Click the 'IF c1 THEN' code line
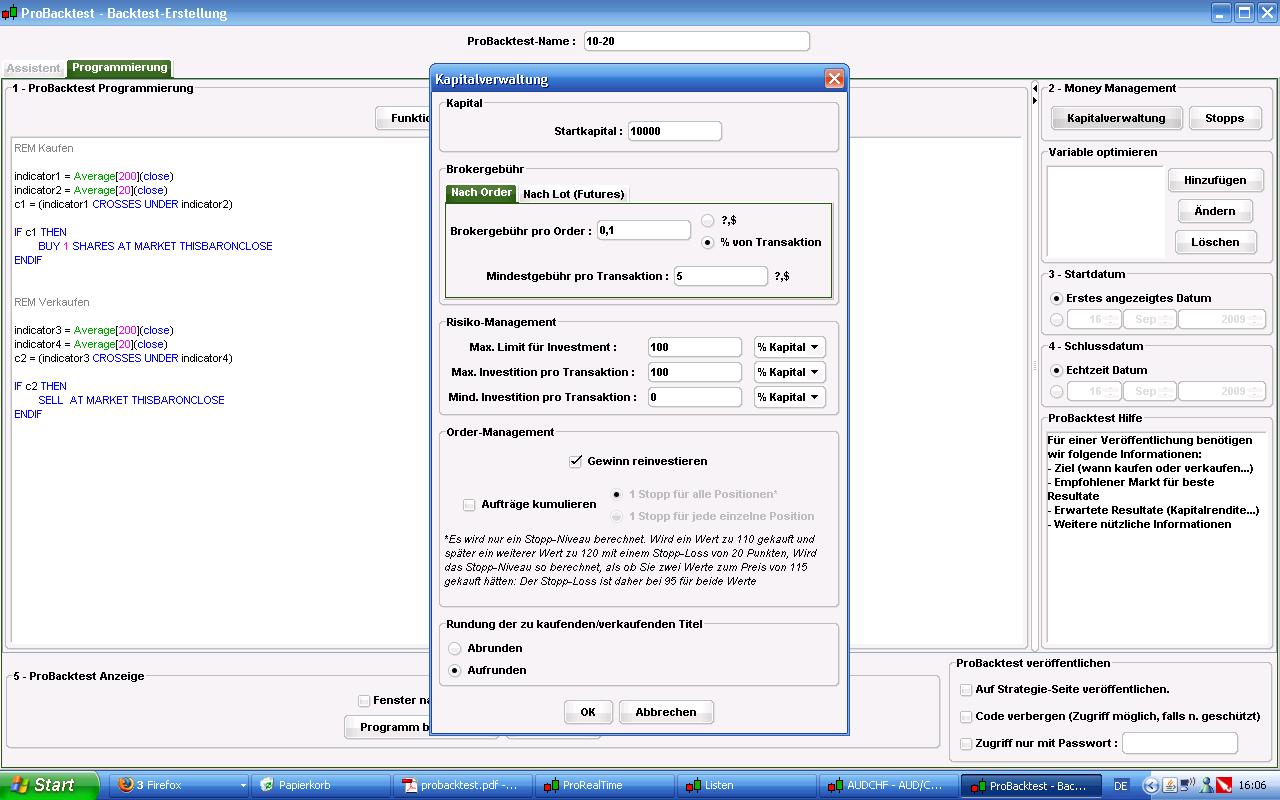 (40, 232)
